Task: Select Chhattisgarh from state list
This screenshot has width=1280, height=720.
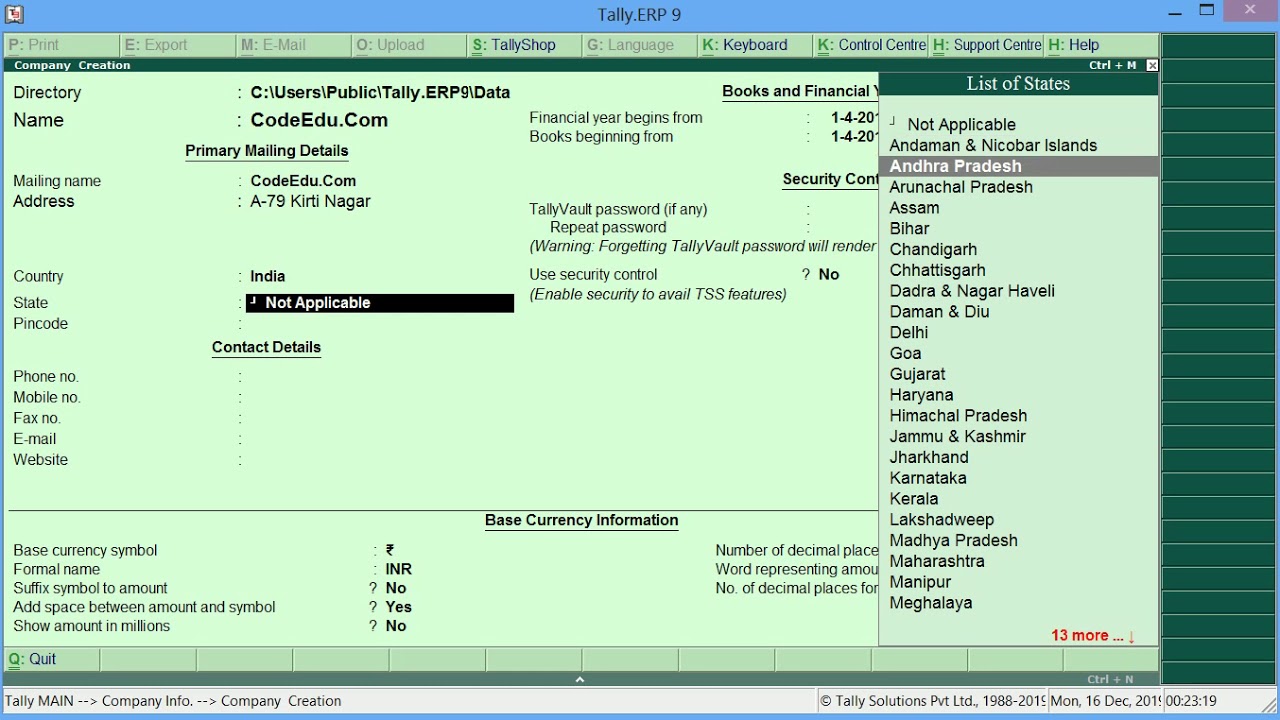Action: tap(937, 270)
